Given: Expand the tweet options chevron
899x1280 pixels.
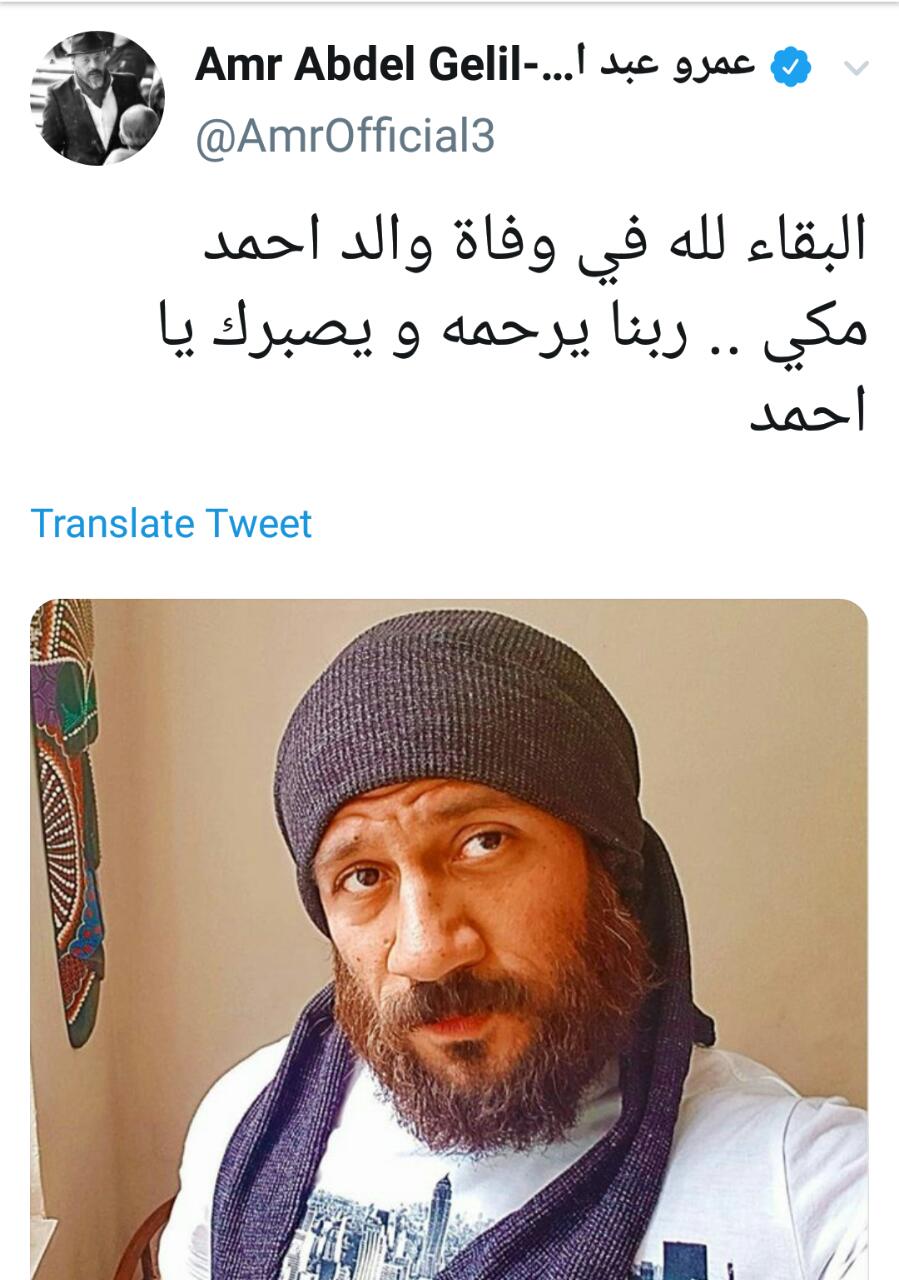Looking at the screenshot, I should tap(856, 68).
